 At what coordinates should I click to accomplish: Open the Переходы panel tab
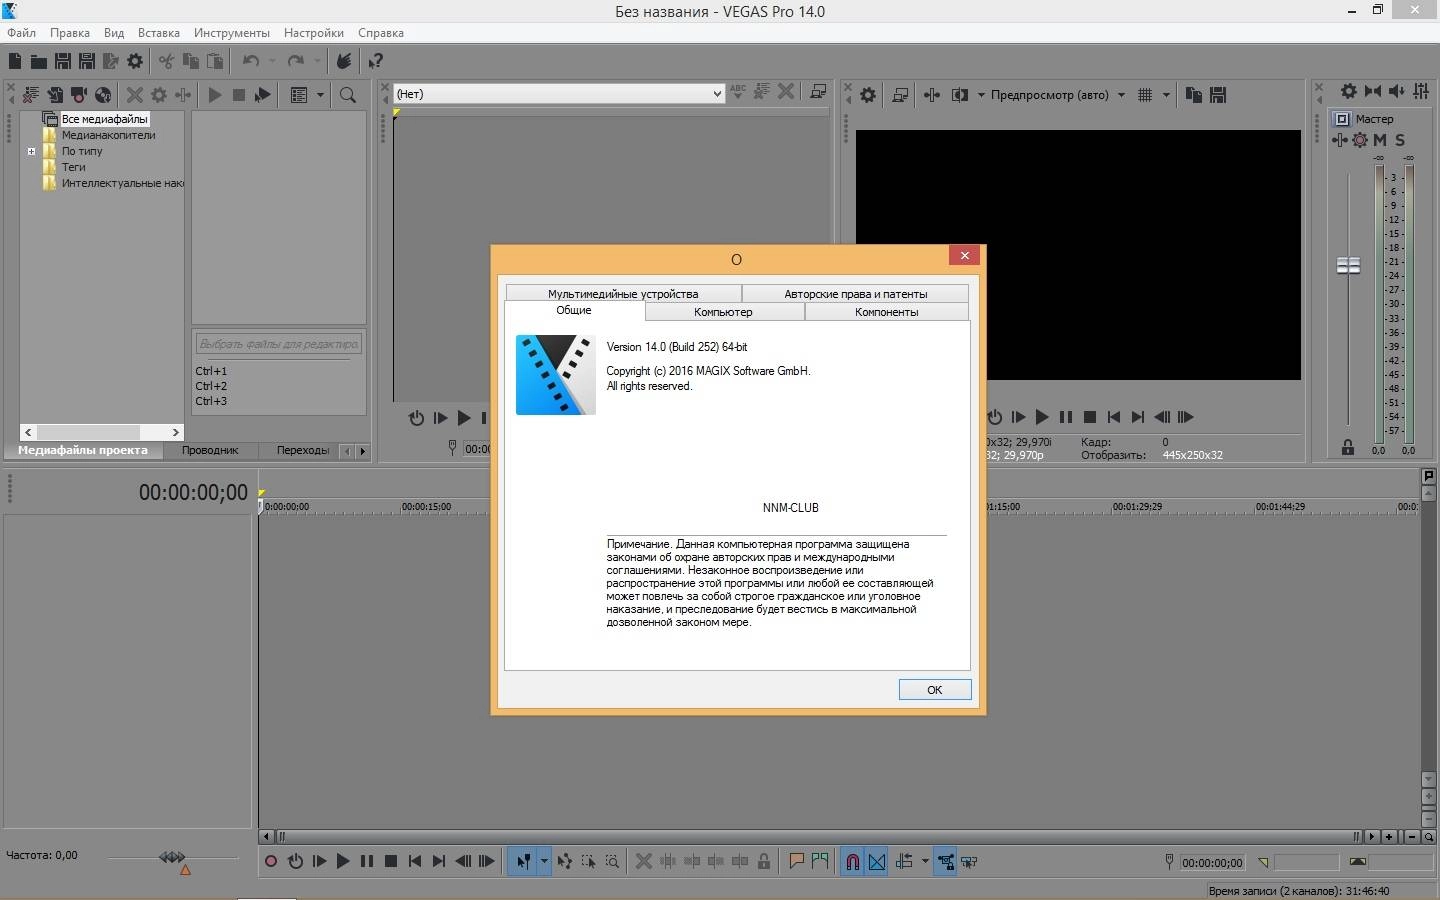pyautogui.click(x=303, y=450)
